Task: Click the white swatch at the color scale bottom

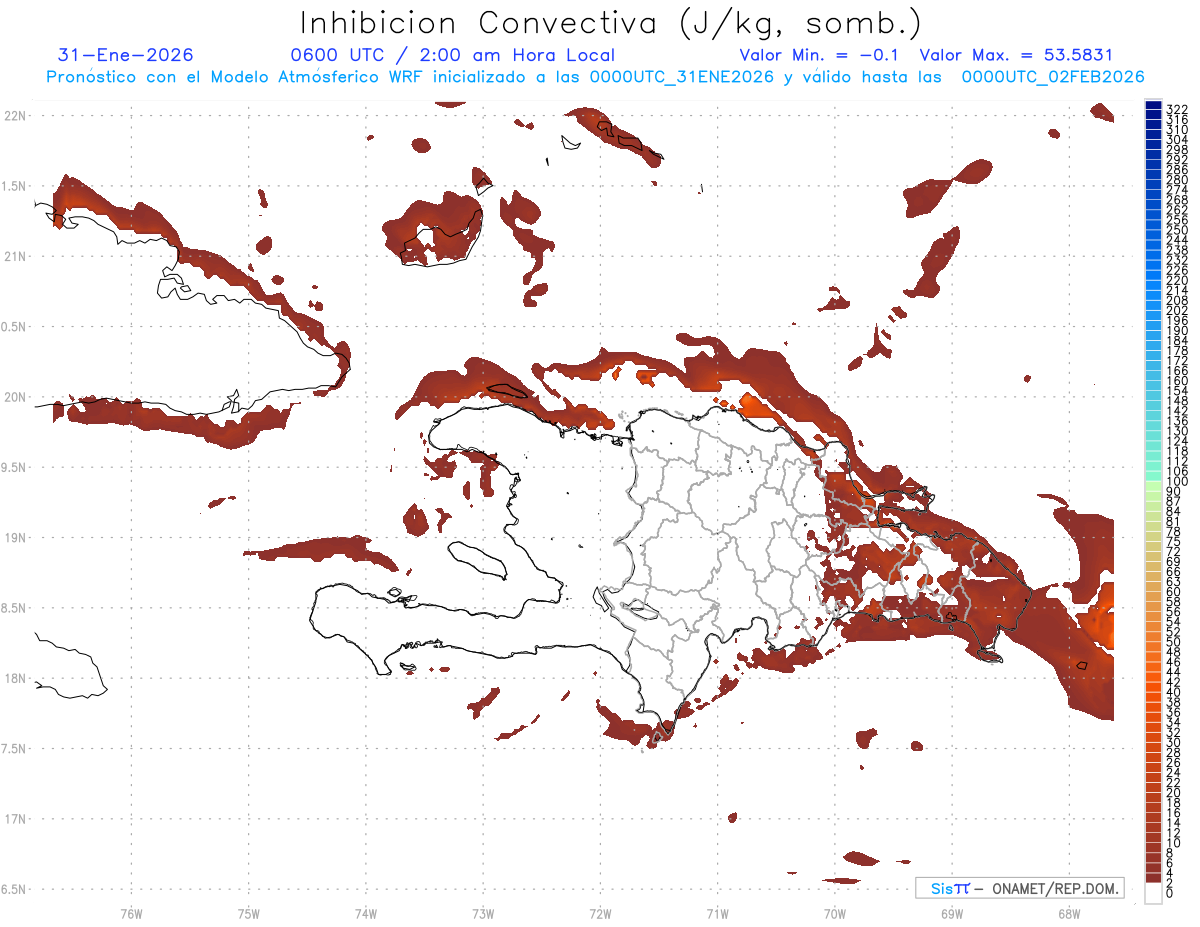Action: click(x=1153, y=892)
